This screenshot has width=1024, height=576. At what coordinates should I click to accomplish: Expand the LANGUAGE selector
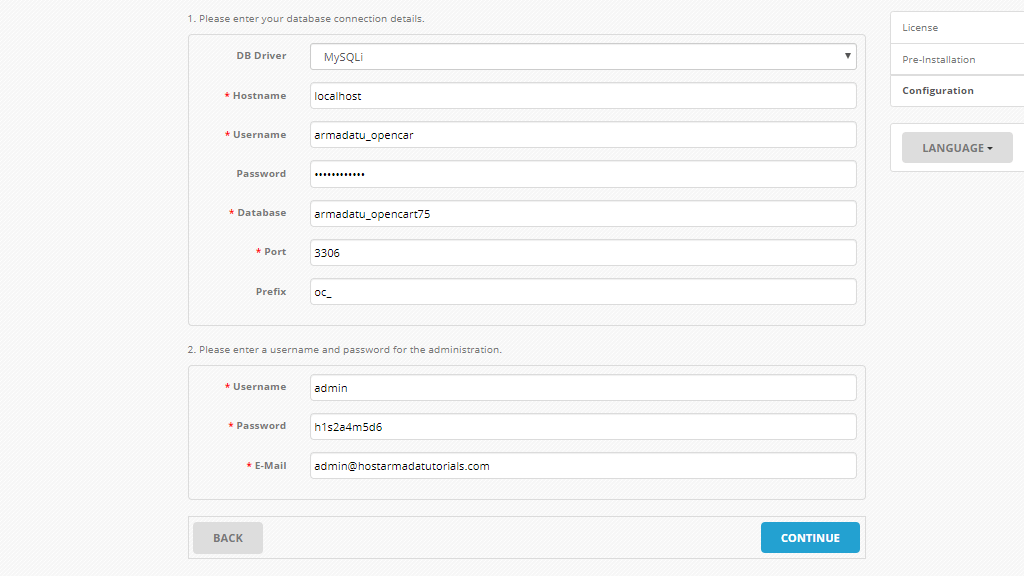click(956, 147)
